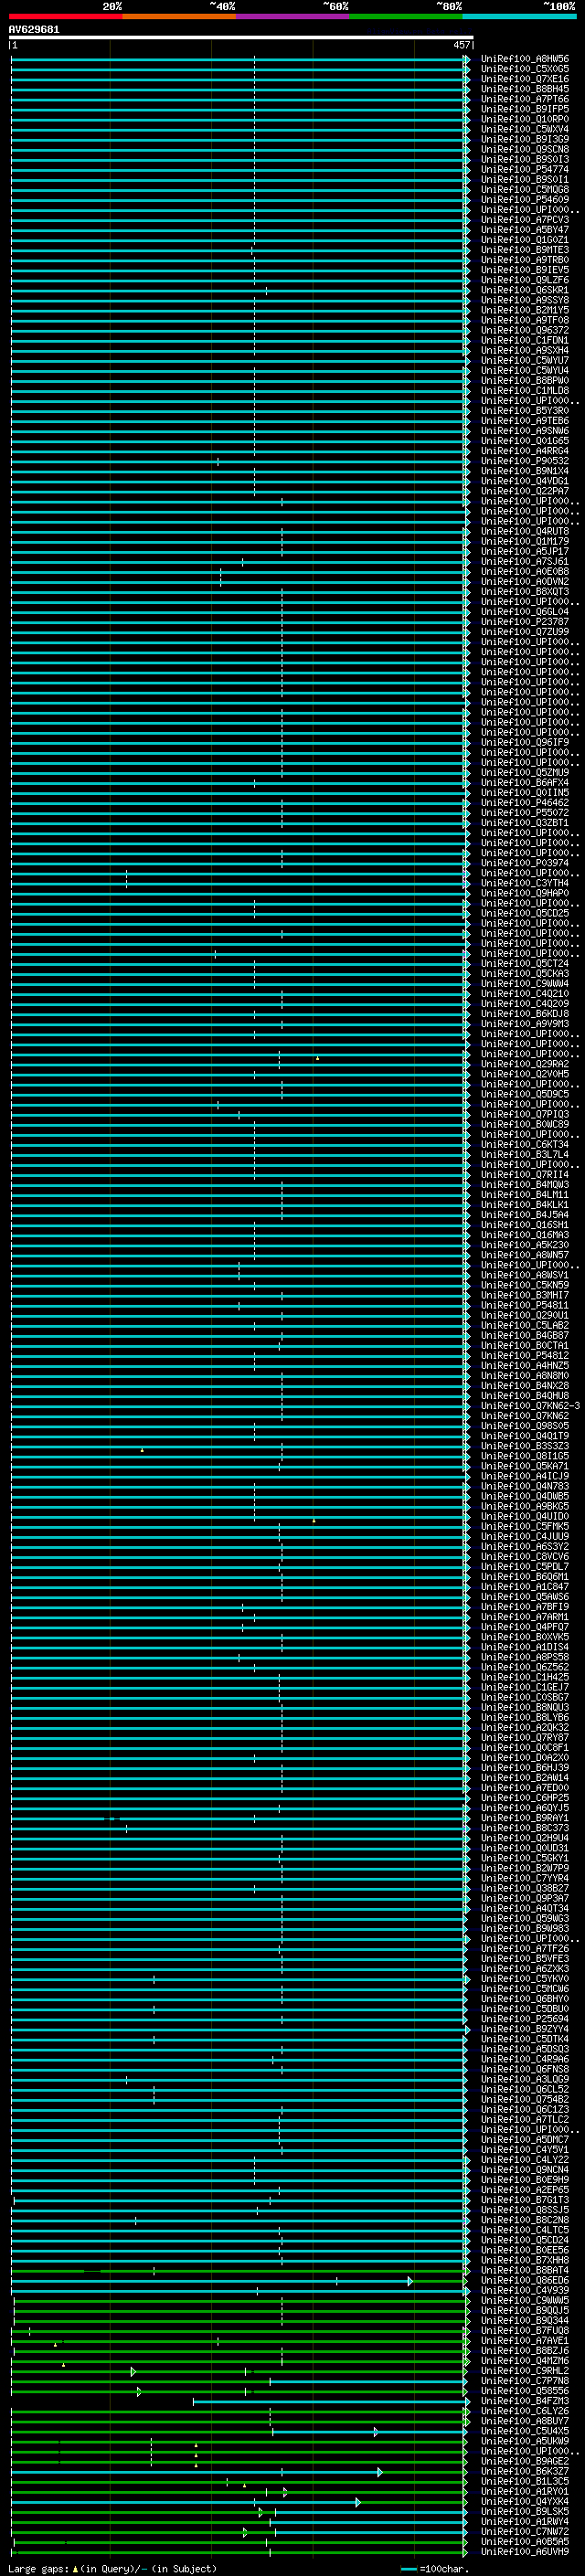Select the UniRef100_Q4YXK4 label
Image resolution: width=585 pixels, height=2576 pixels.
[x=525, y=2500]
